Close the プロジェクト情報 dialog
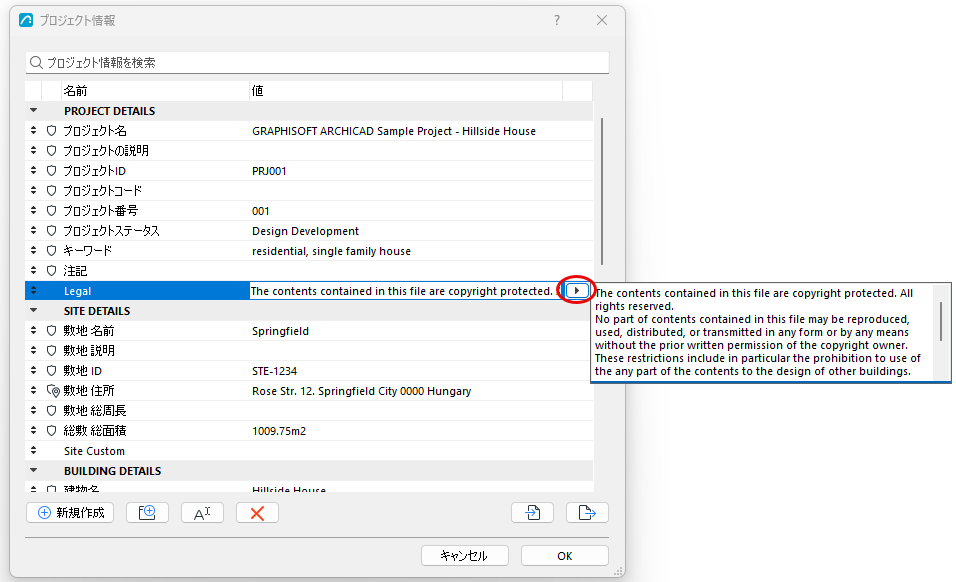The image size is (956, 582). pos(602,20)
